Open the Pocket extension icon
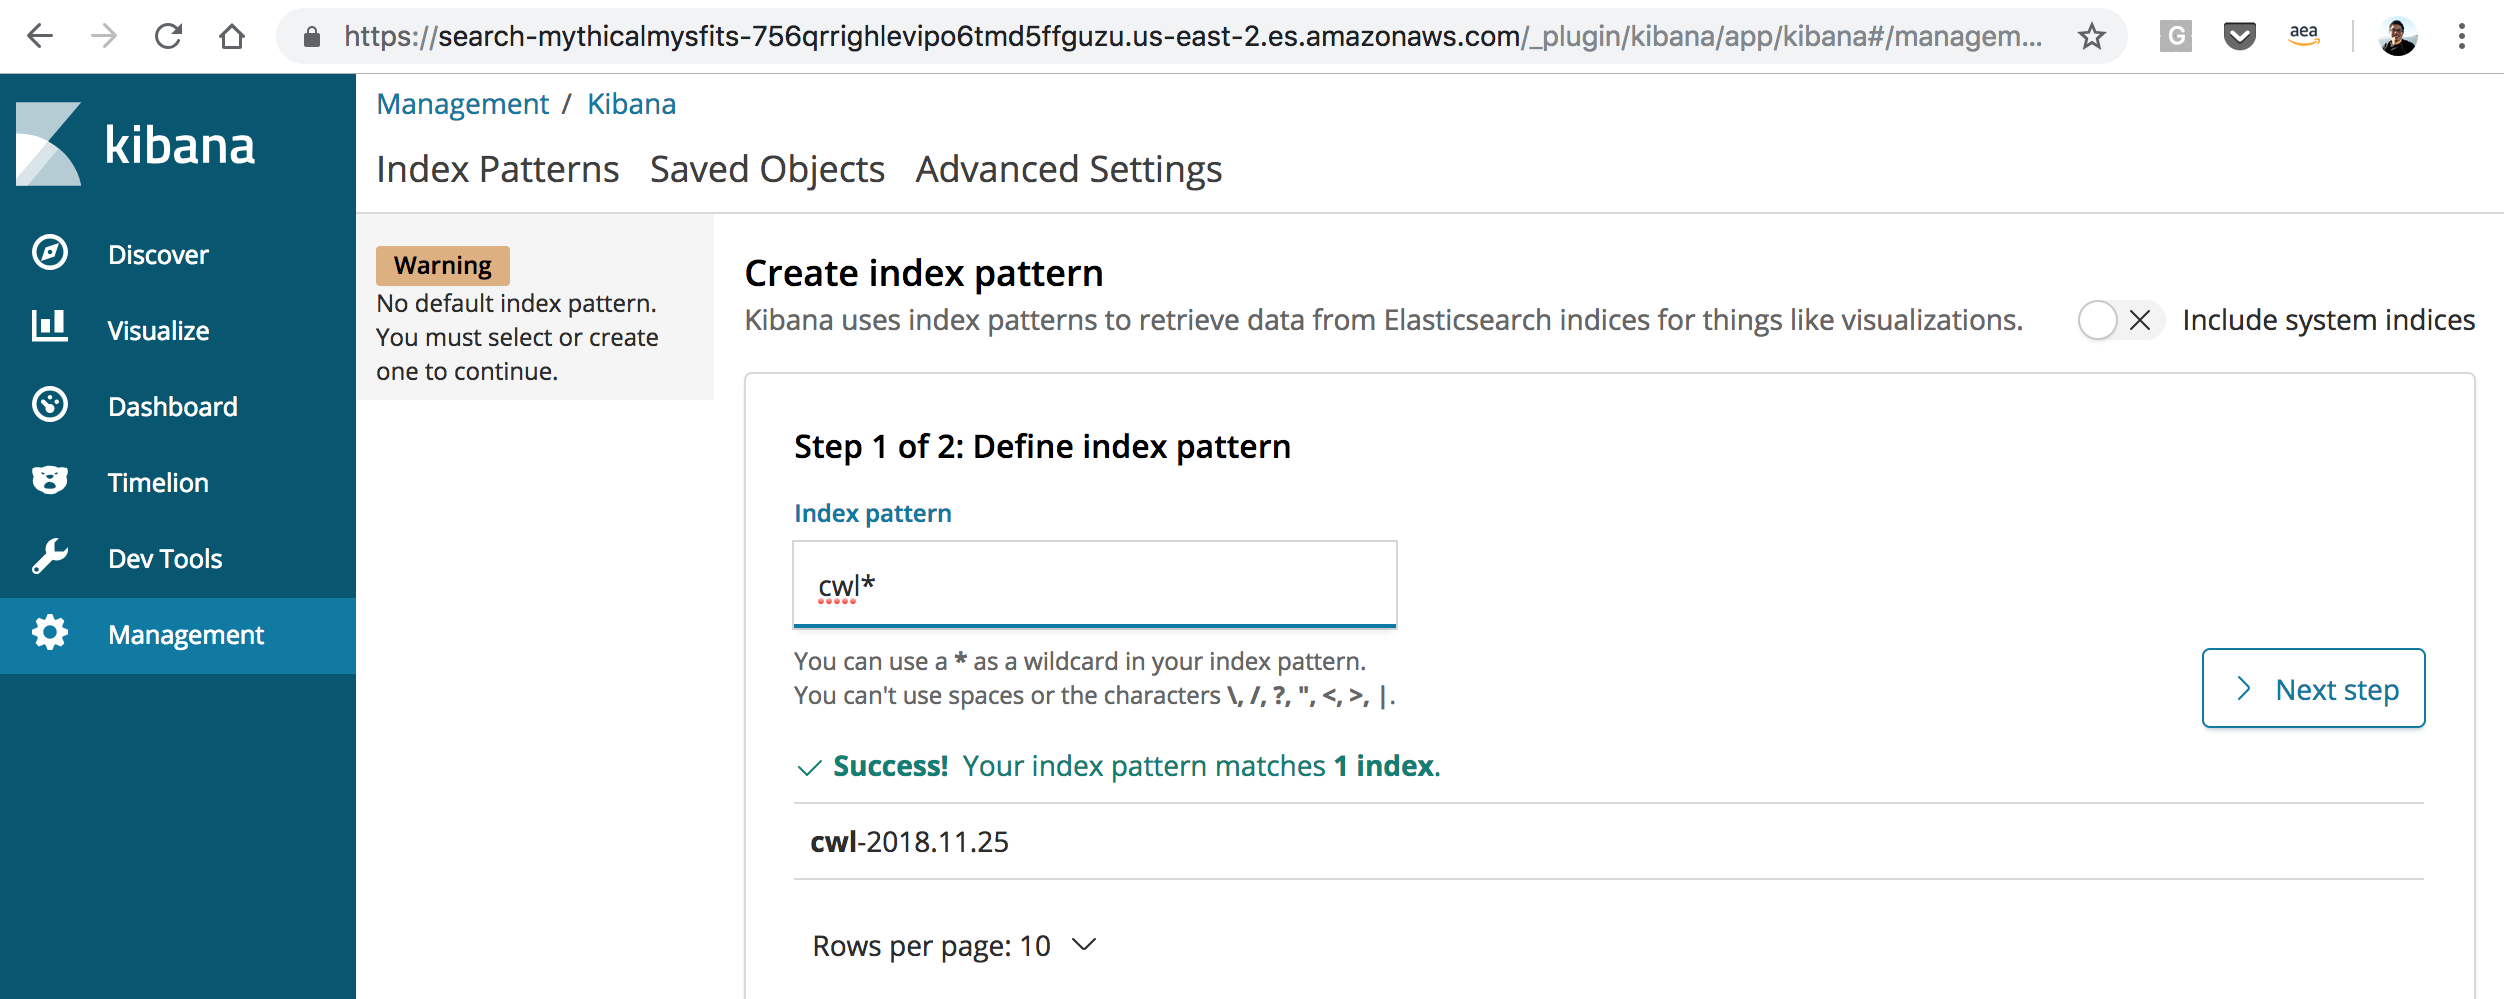Screen dimensions: 2504x999 [x=2240, y=37]
